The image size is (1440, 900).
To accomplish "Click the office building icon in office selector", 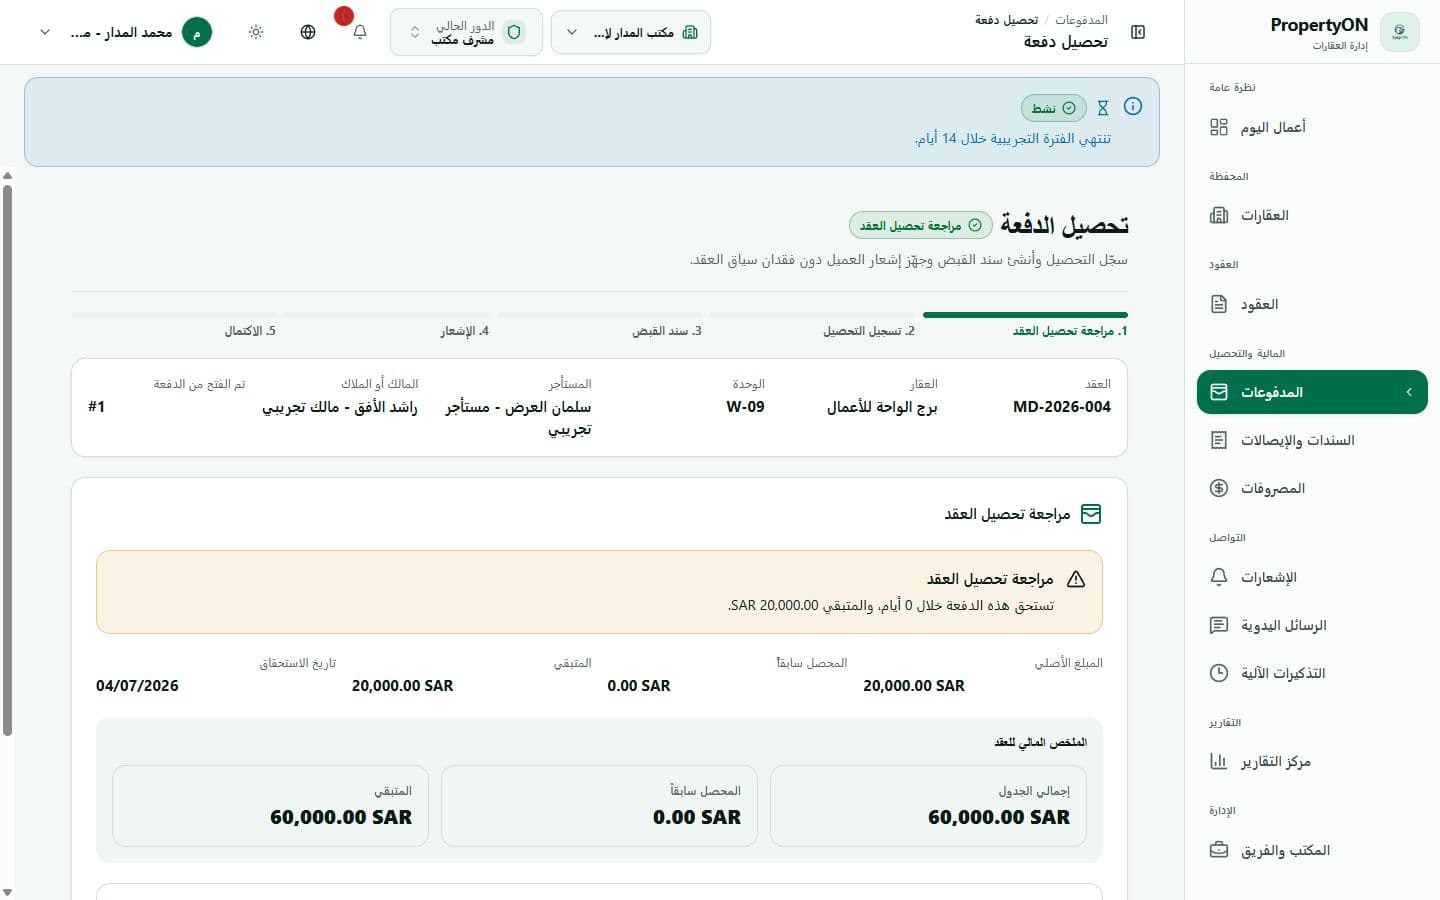I will pos(690,32).
